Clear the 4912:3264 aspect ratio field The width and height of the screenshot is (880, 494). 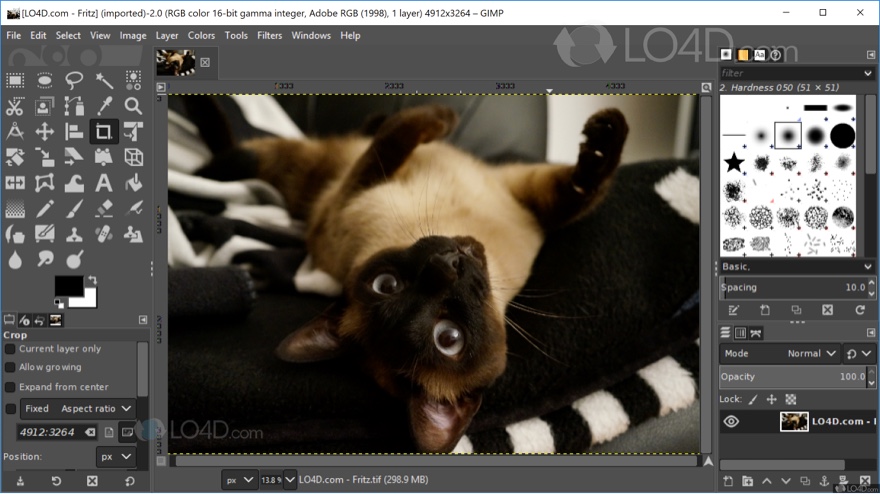89,432
